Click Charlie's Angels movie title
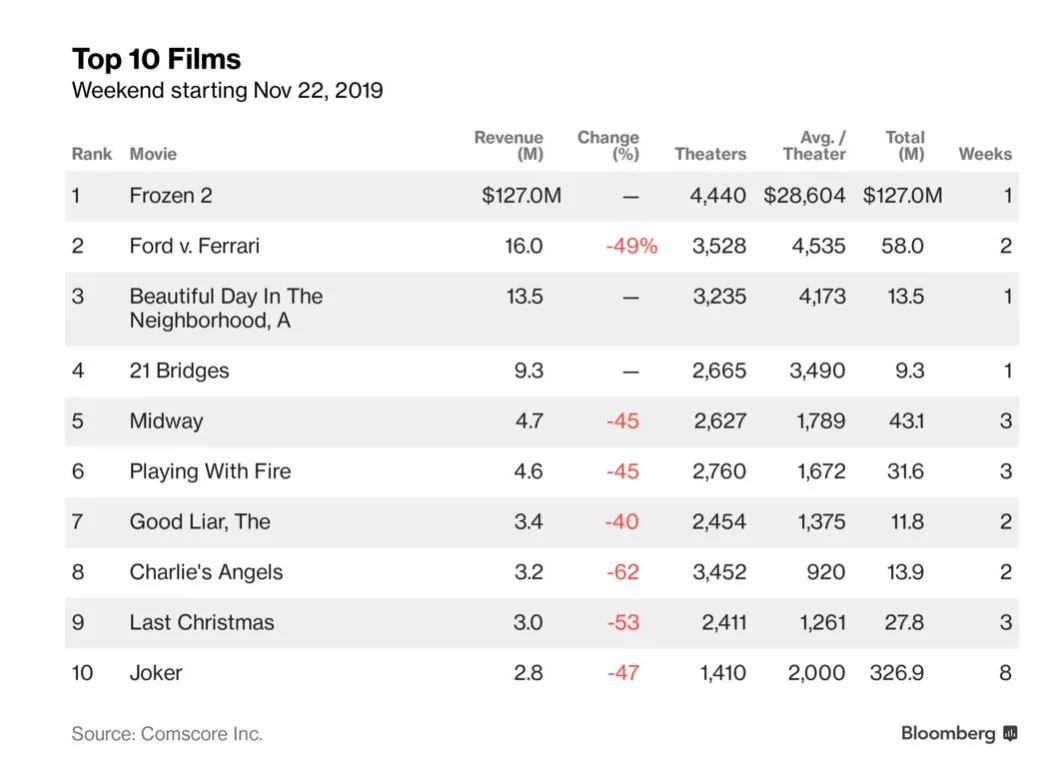The height and width of the screenshot is (780, 1060). [206, 572]
